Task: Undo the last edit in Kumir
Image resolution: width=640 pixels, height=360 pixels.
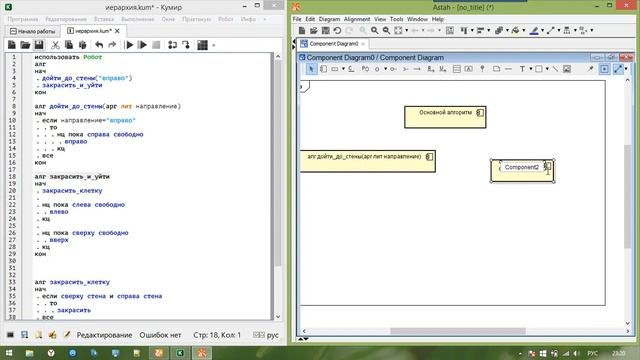Action: click(x=99, y=45)
